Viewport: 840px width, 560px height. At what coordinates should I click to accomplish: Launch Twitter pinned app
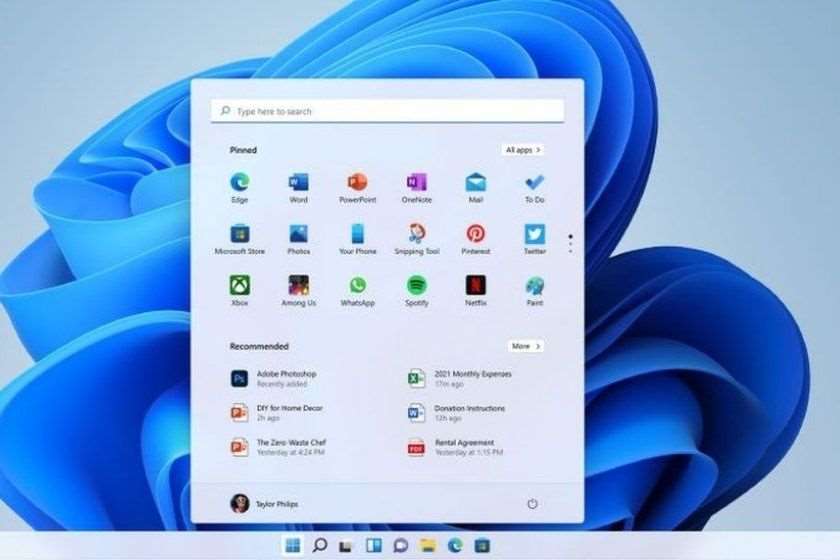pyautogui.click(x=535, y=240)
